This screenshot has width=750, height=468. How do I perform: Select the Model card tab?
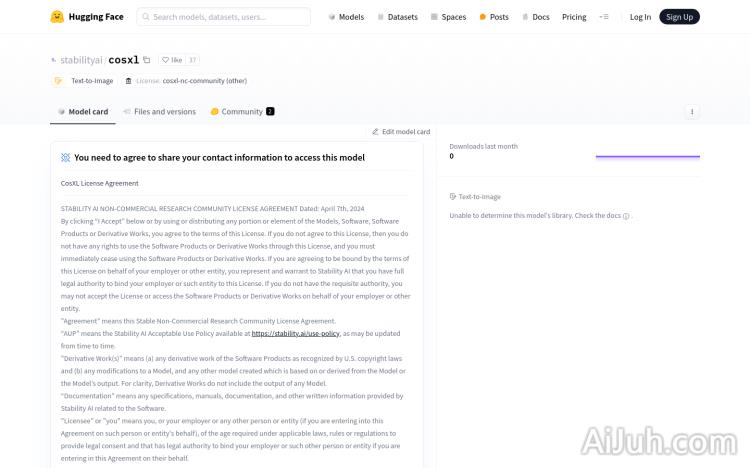tap(83, 112)
